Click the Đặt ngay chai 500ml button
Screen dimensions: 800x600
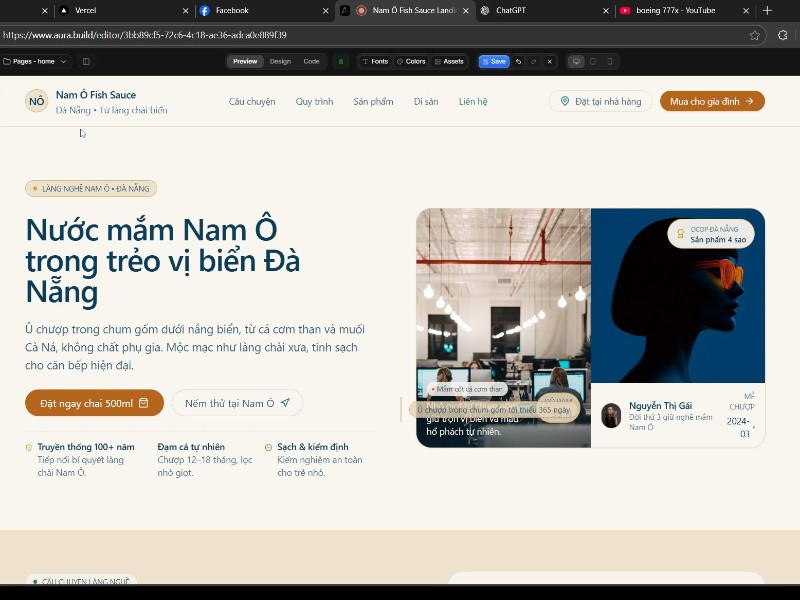click(94, 403)
